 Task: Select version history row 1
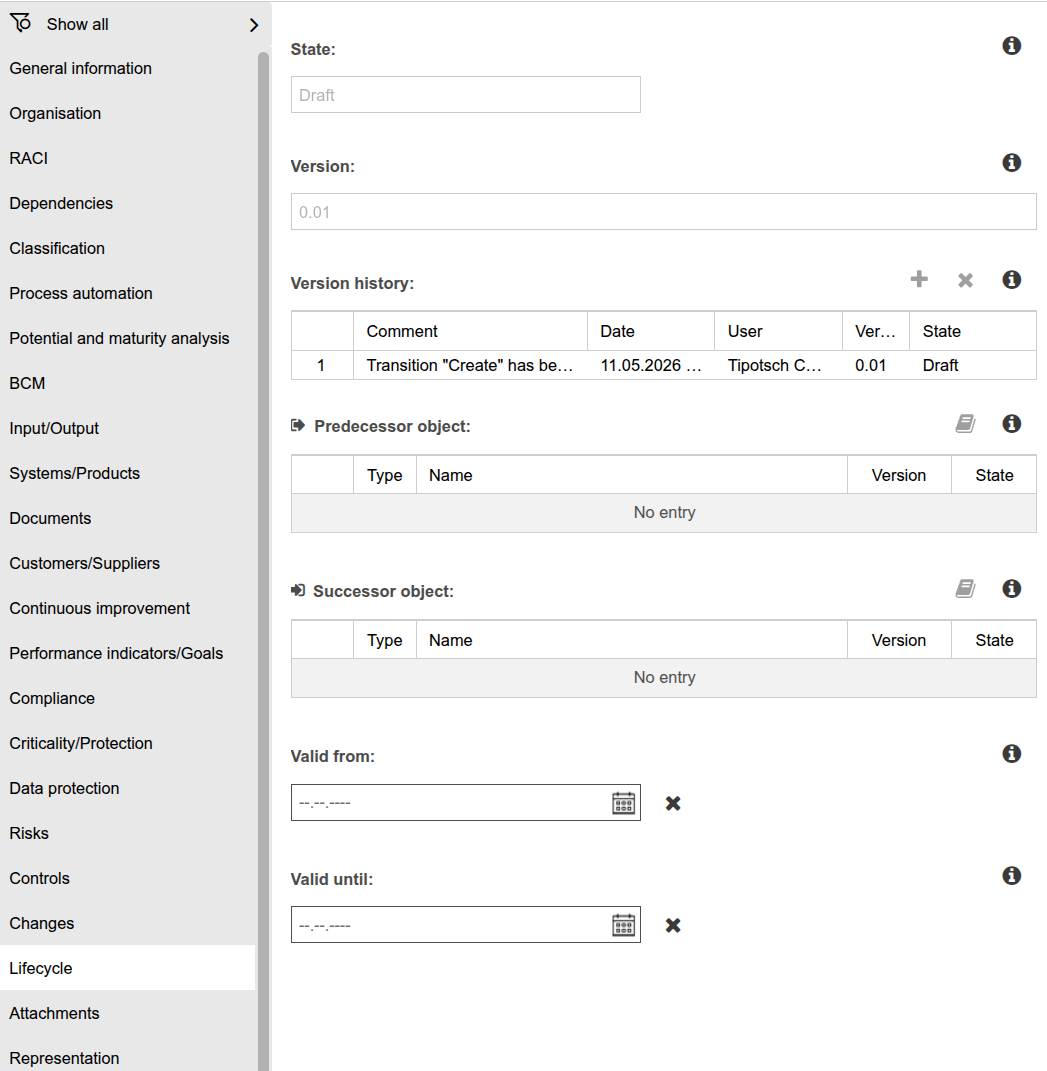[664, 365]
